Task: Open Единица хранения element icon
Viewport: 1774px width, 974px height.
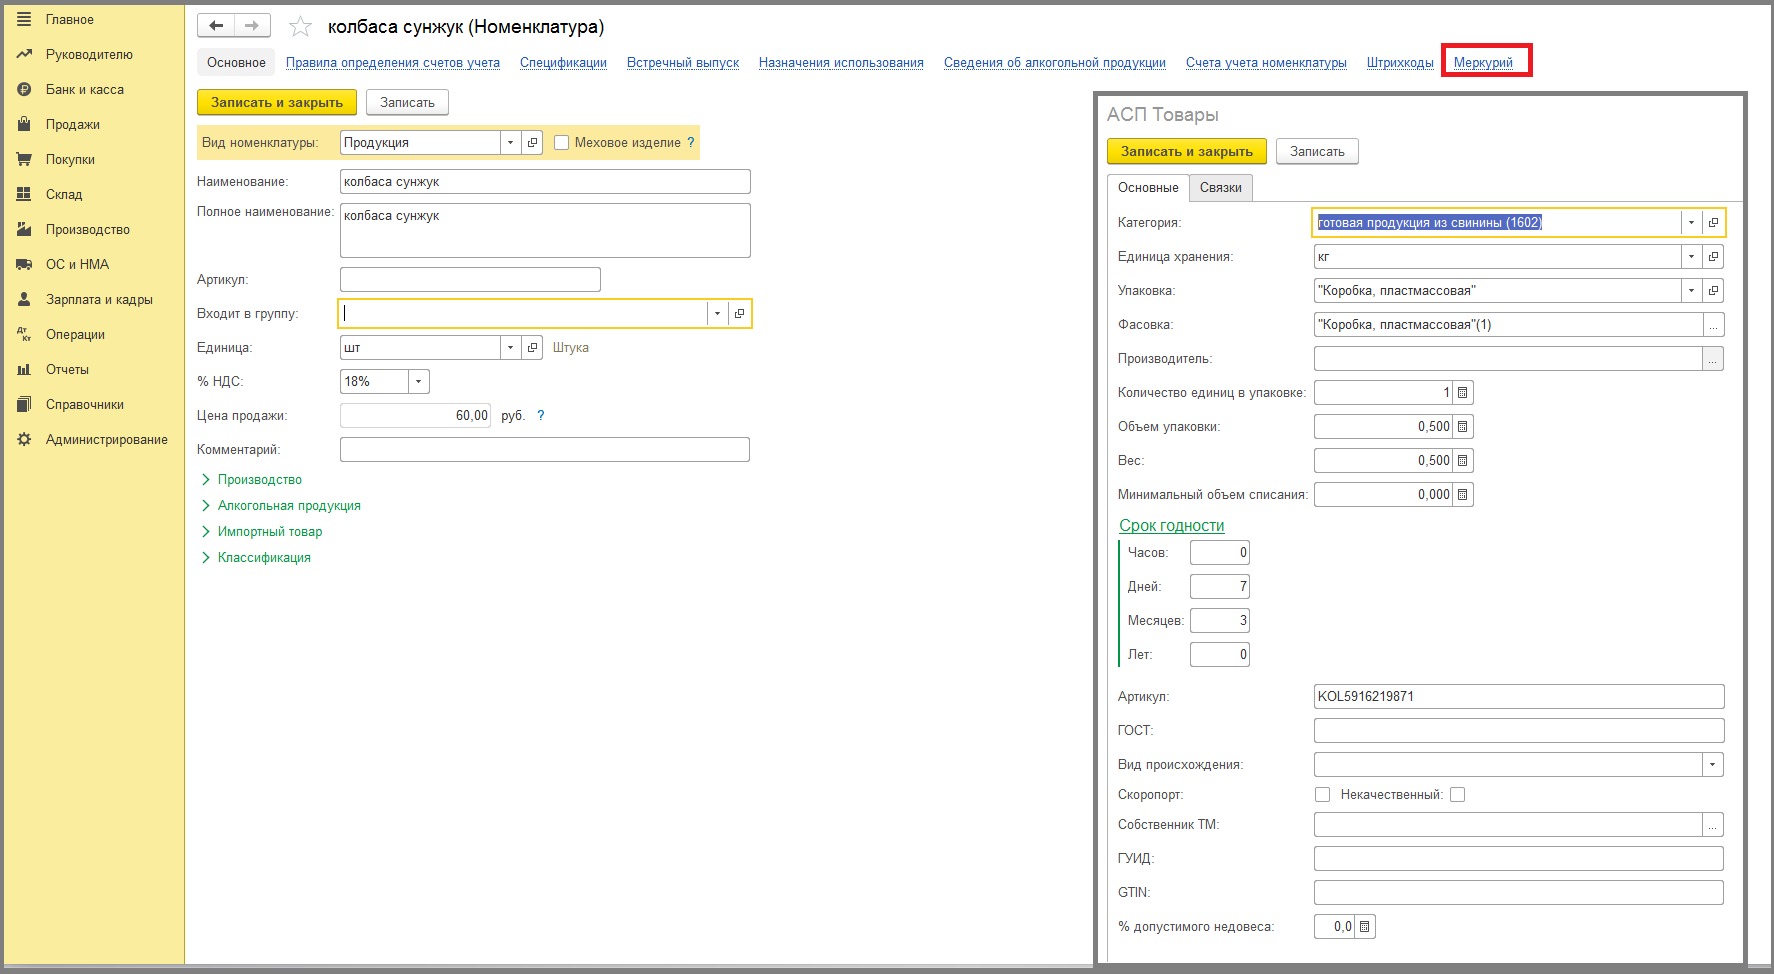Action: (1713, 257)
